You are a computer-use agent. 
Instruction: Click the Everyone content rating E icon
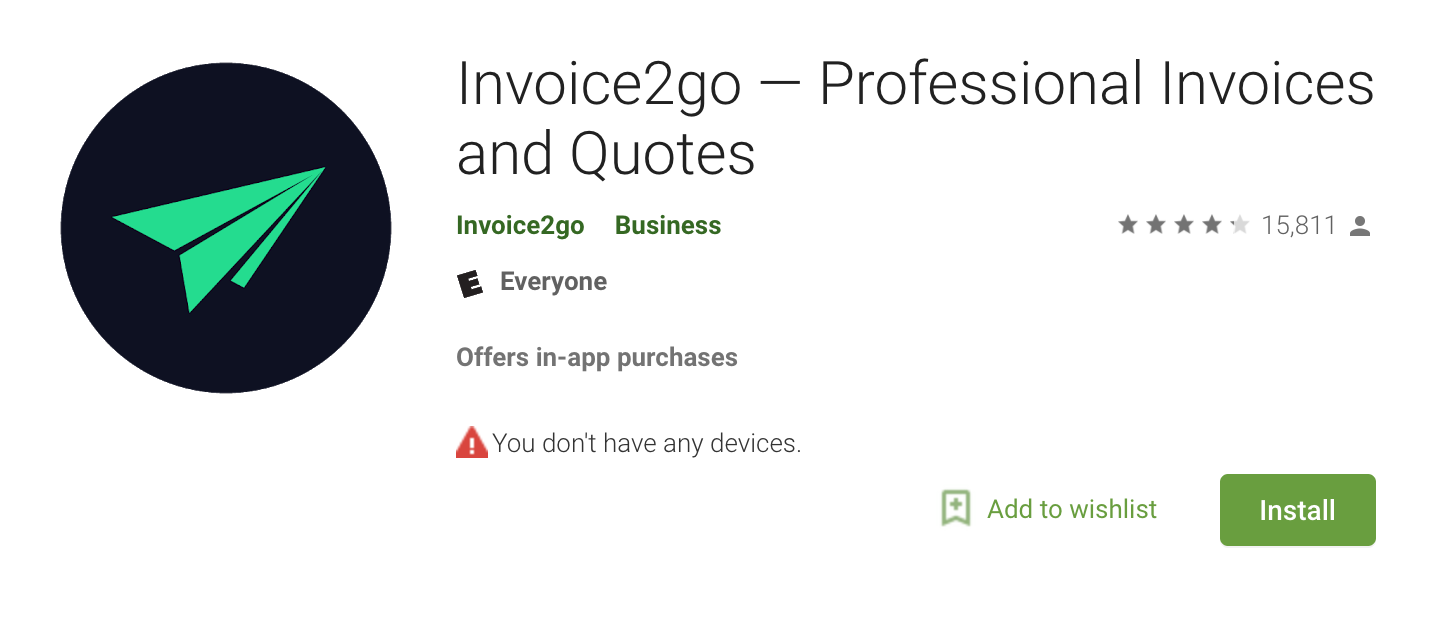[x=470, y=283]
